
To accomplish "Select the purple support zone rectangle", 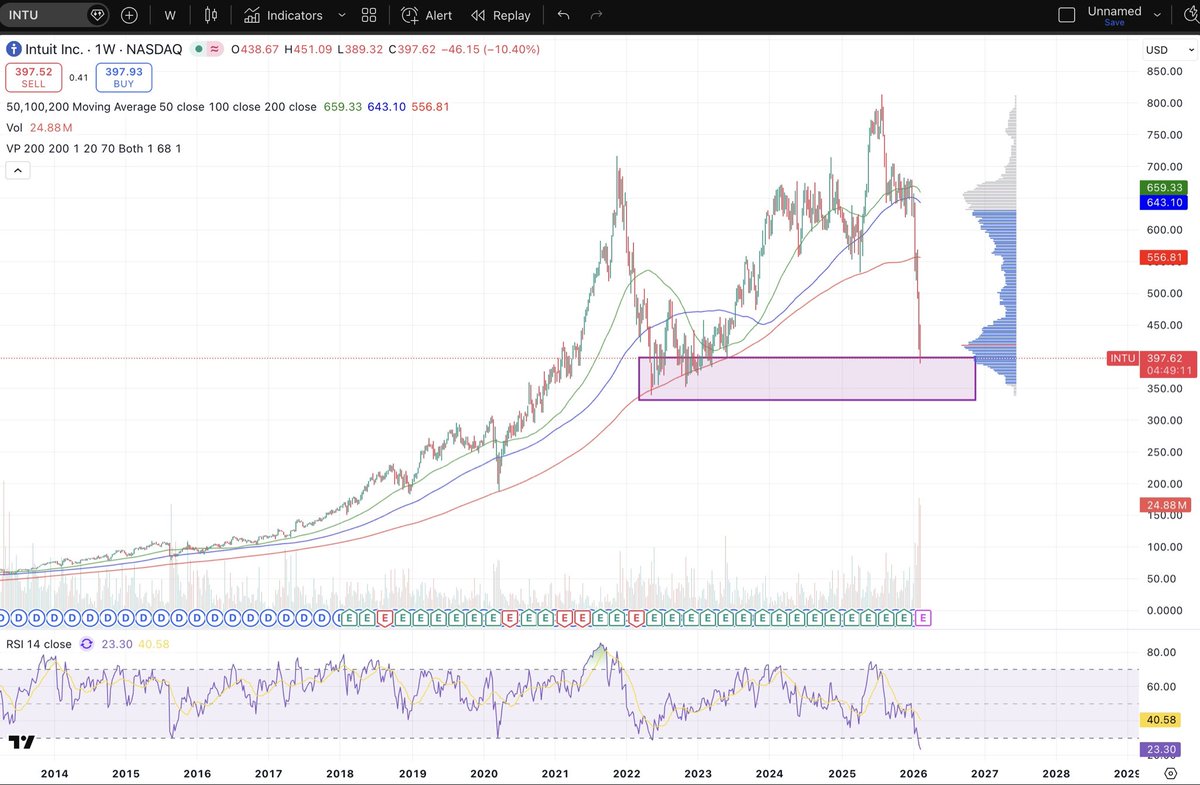I will click(x=807, y=379).
